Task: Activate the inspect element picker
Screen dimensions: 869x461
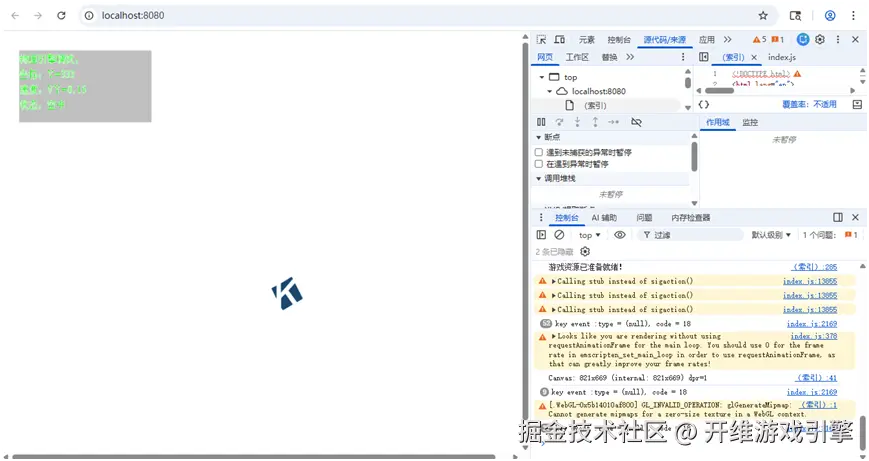Action: [x=541, y=39]
